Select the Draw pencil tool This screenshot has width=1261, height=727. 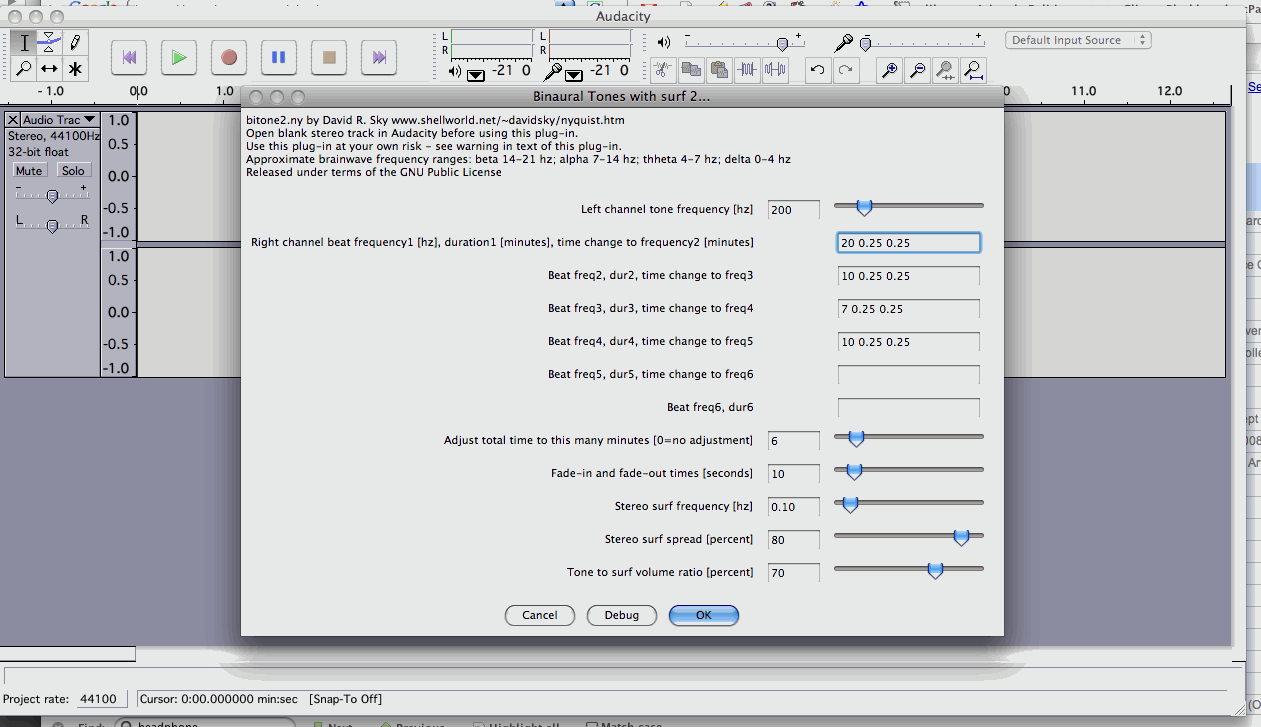[75, 42]
